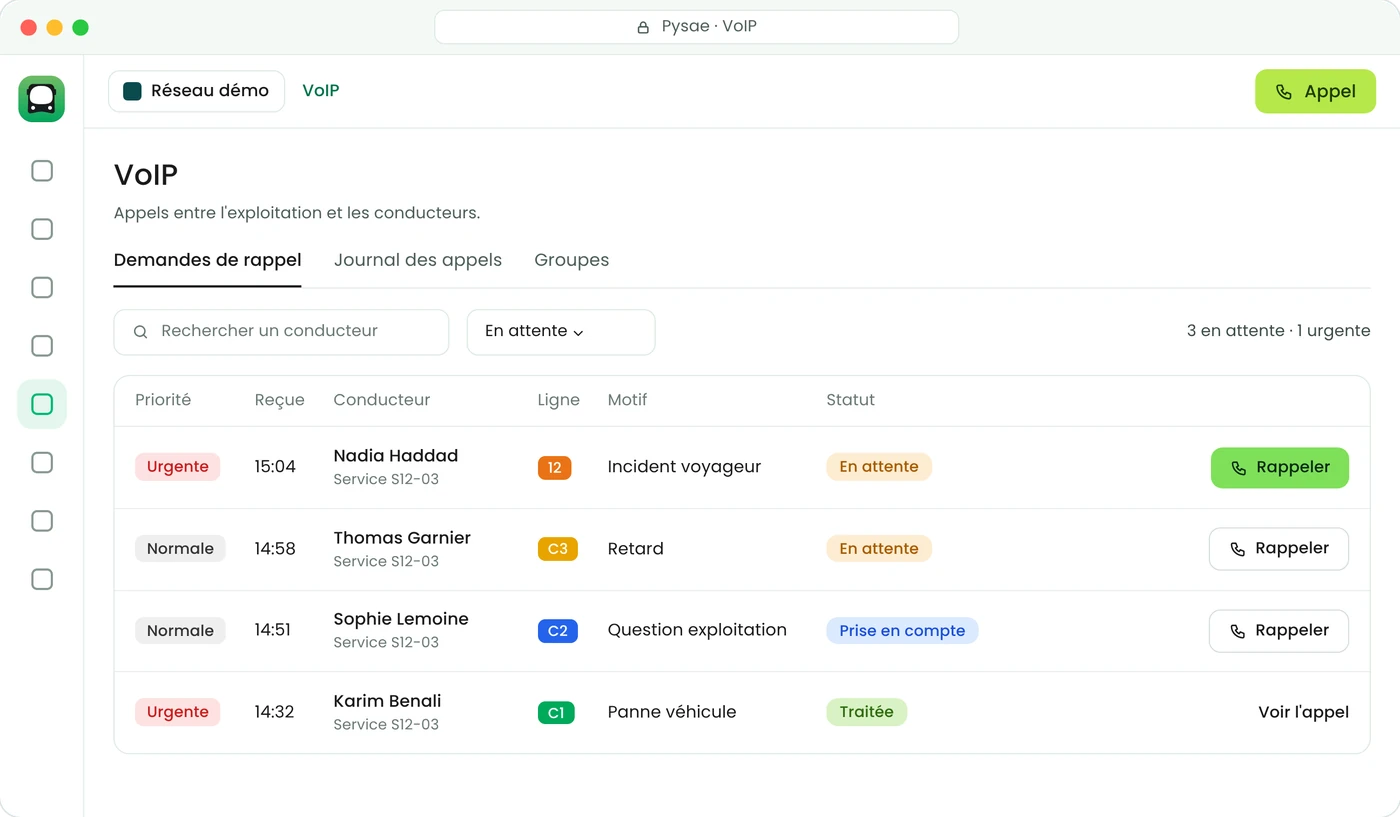Click the Question exploitation reason
Image resolution: width=1400 pixels, height=817 pixels.
[x=697, y=631]
